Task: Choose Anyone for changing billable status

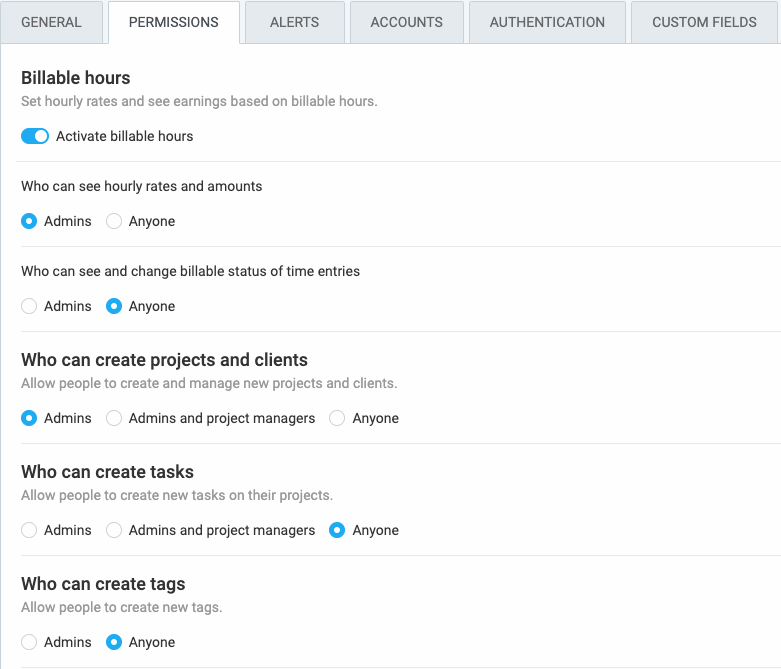Action: pos(115,306)
